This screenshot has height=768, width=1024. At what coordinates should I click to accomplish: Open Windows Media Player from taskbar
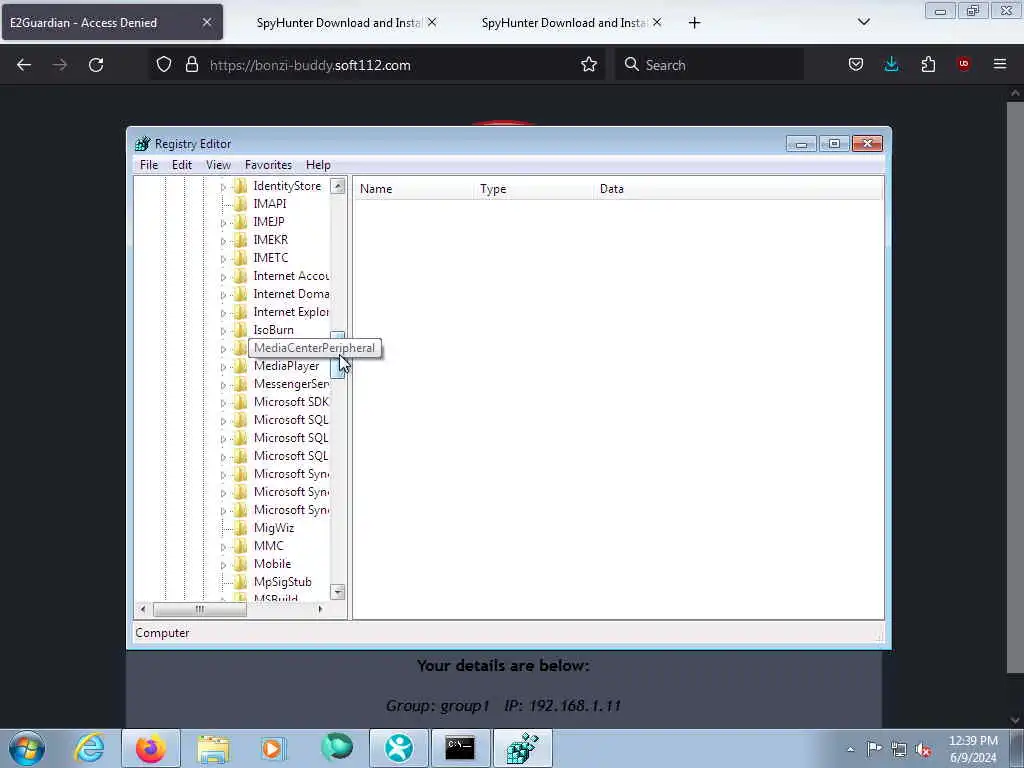(273, 748)
